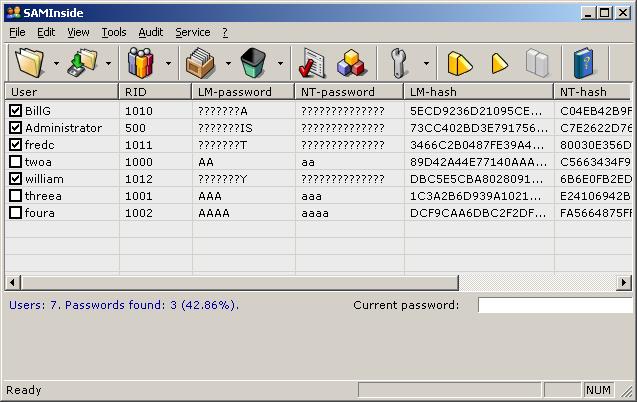
Task: Click the red checkmark document icon
Action: coord(312,63)
